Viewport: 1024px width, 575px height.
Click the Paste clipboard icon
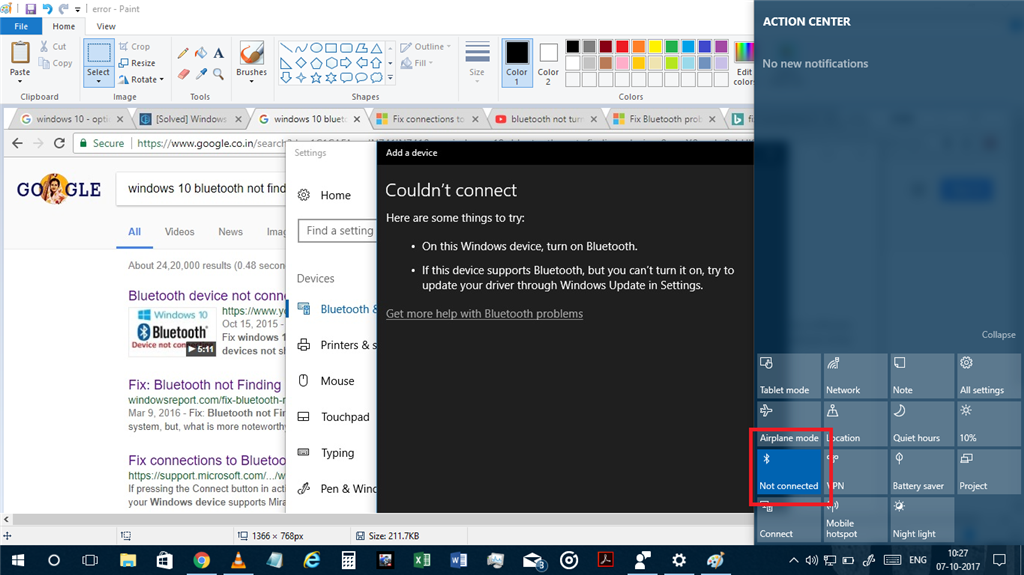(x=20, y=52)
